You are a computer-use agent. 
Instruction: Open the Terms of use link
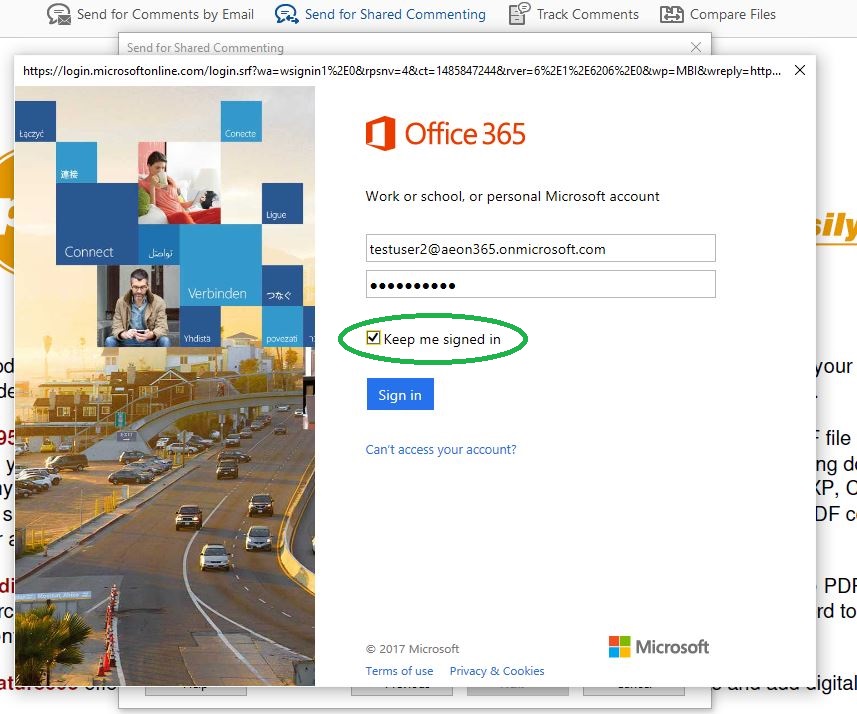[400, 671]
